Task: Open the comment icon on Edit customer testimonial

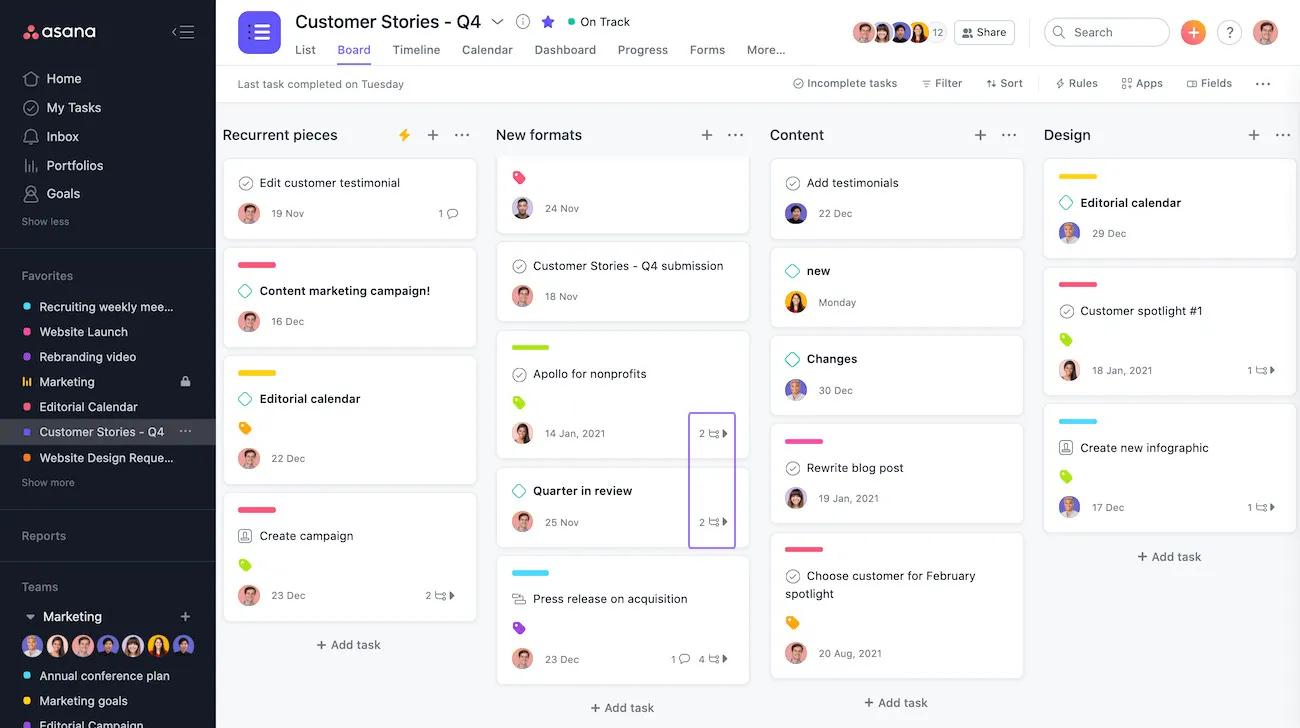Action: [x=452, y=213]
